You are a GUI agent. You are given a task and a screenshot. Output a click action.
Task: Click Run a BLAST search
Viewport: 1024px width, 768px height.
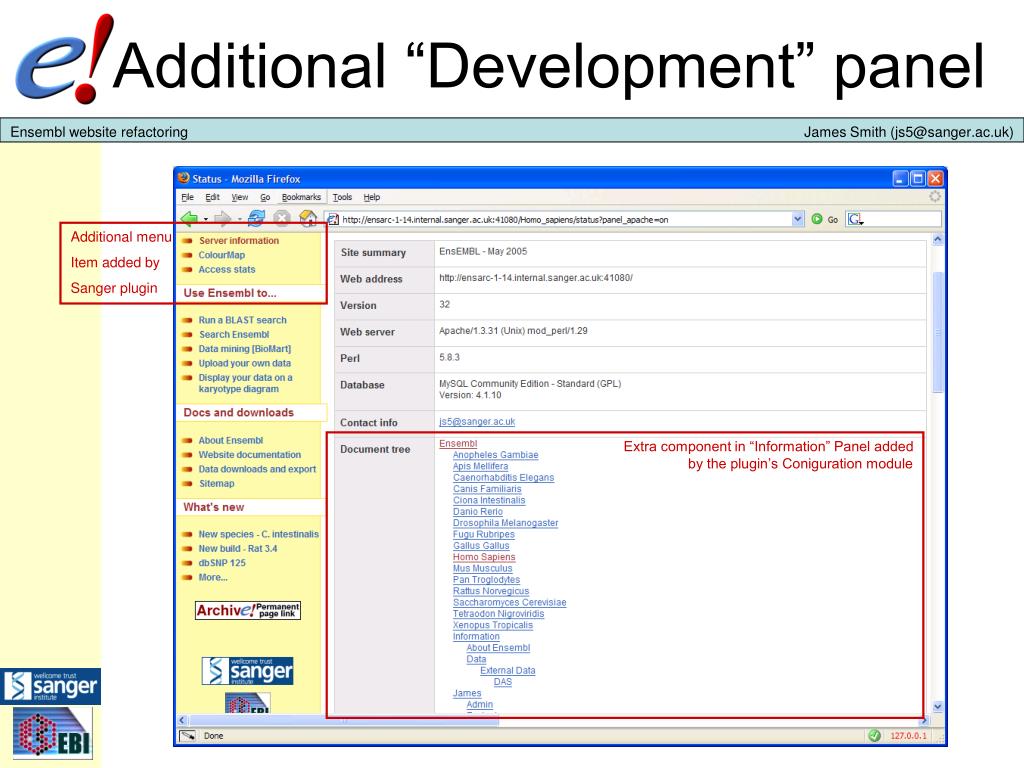(243, 320)
